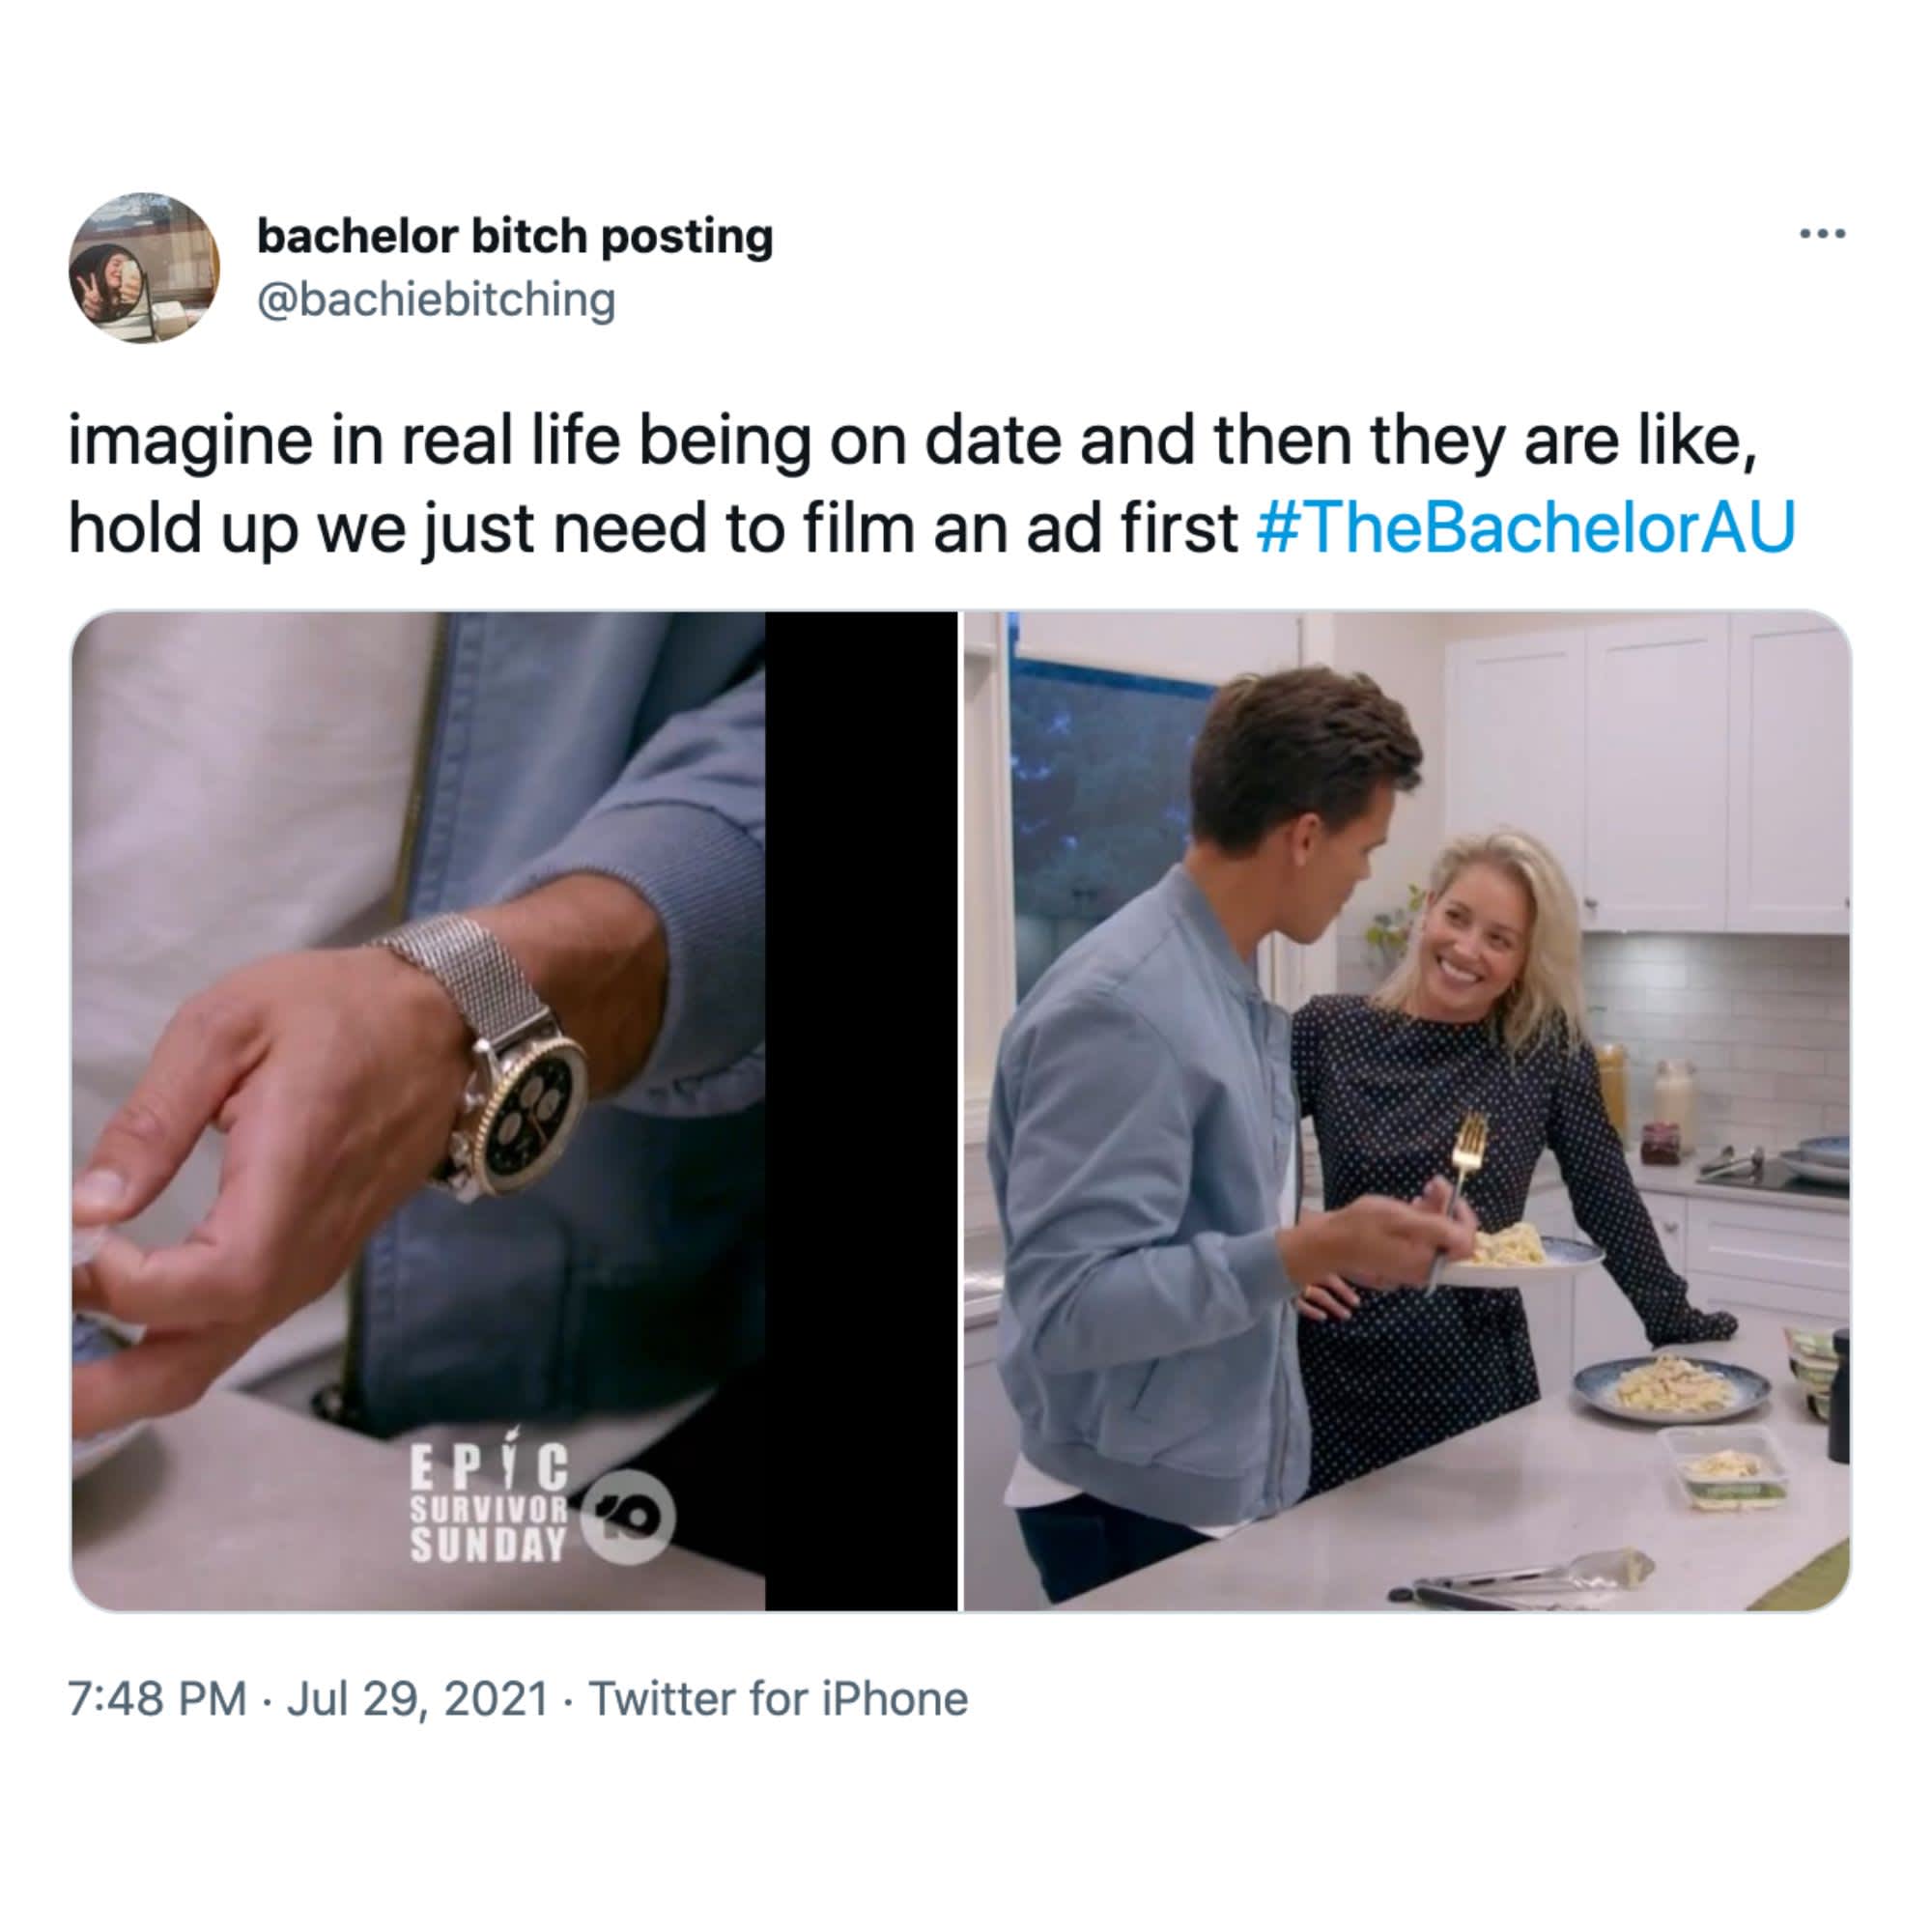Click the black bar beside the watch photo
Viewport: 1932px width, 1932px height.
pyautogui.click(x=861, y=1111)
